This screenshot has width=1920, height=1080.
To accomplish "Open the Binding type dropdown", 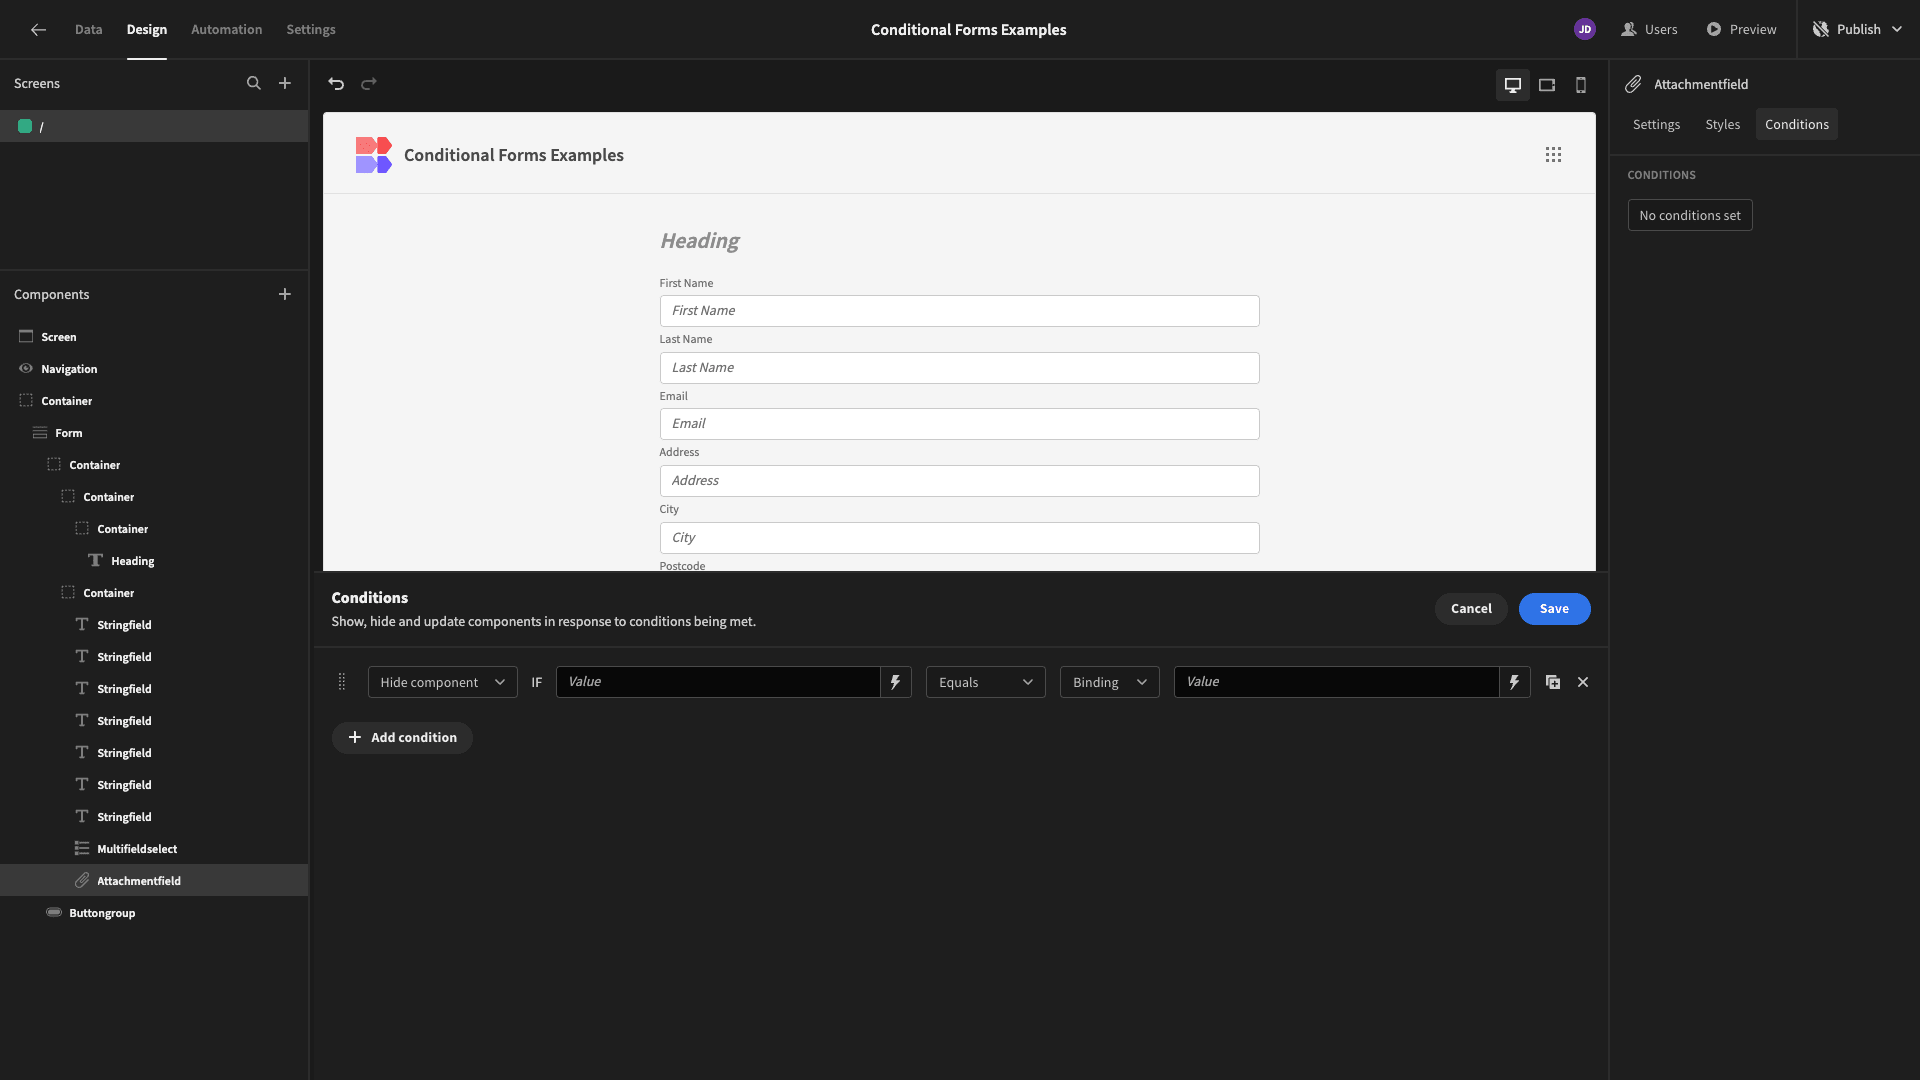I will 1108,681.
